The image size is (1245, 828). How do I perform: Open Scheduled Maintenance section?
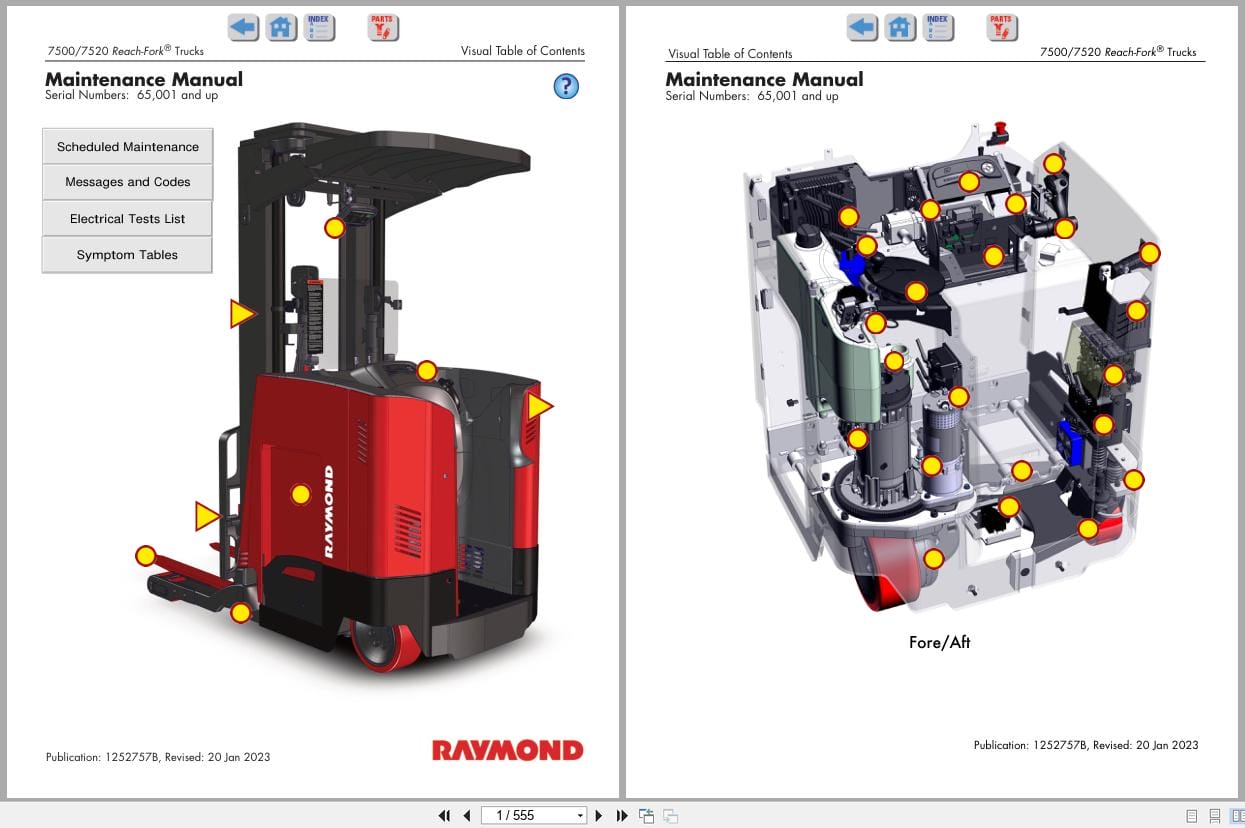(x=127, y=146)
